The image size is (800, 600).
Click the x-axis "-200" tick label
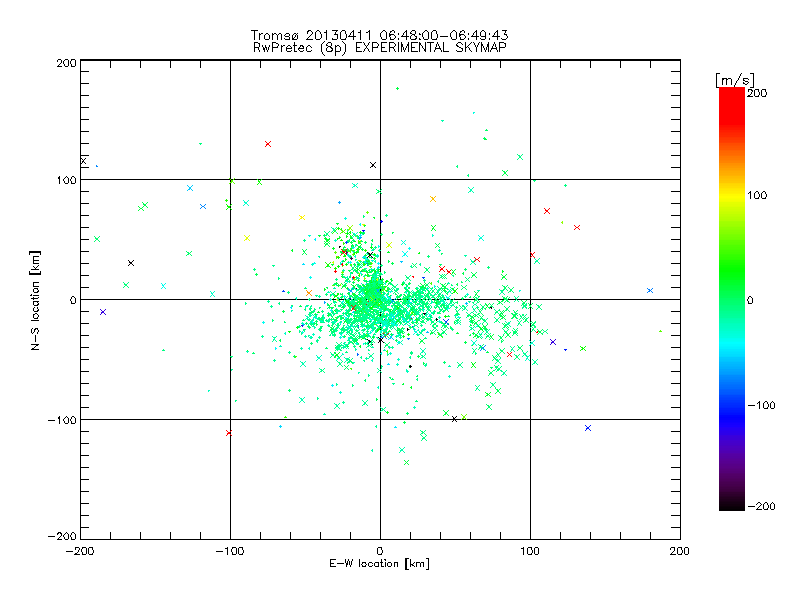[80, 551]
